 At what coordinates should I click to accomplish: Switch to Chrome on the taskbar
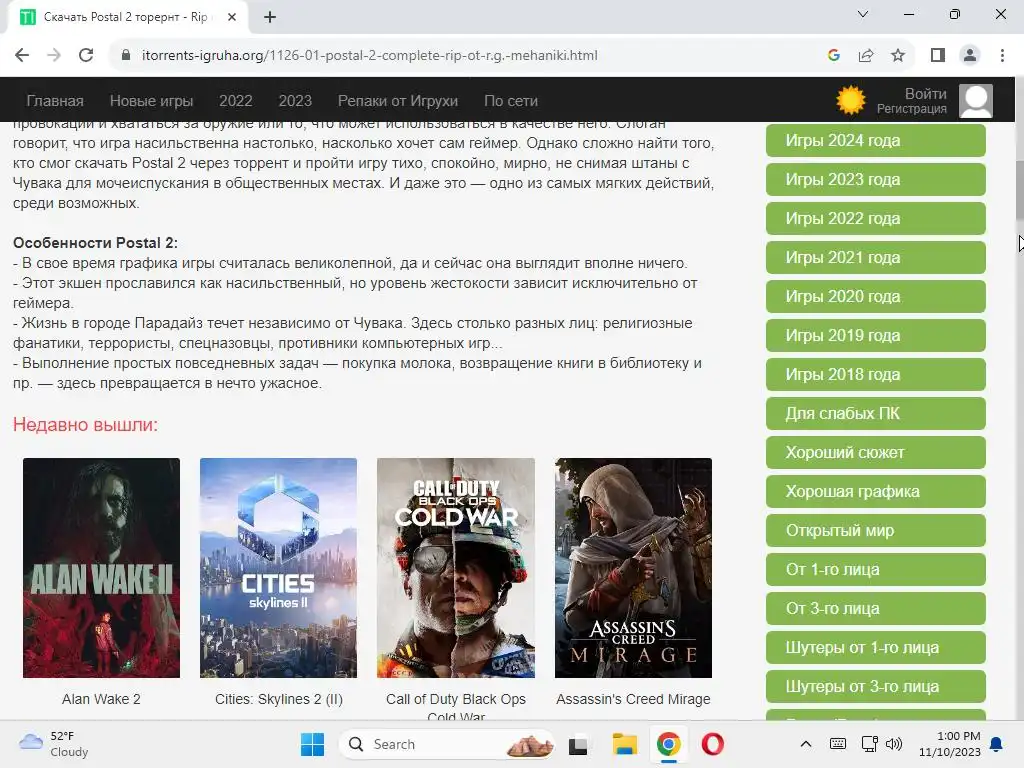click(668, 744)
